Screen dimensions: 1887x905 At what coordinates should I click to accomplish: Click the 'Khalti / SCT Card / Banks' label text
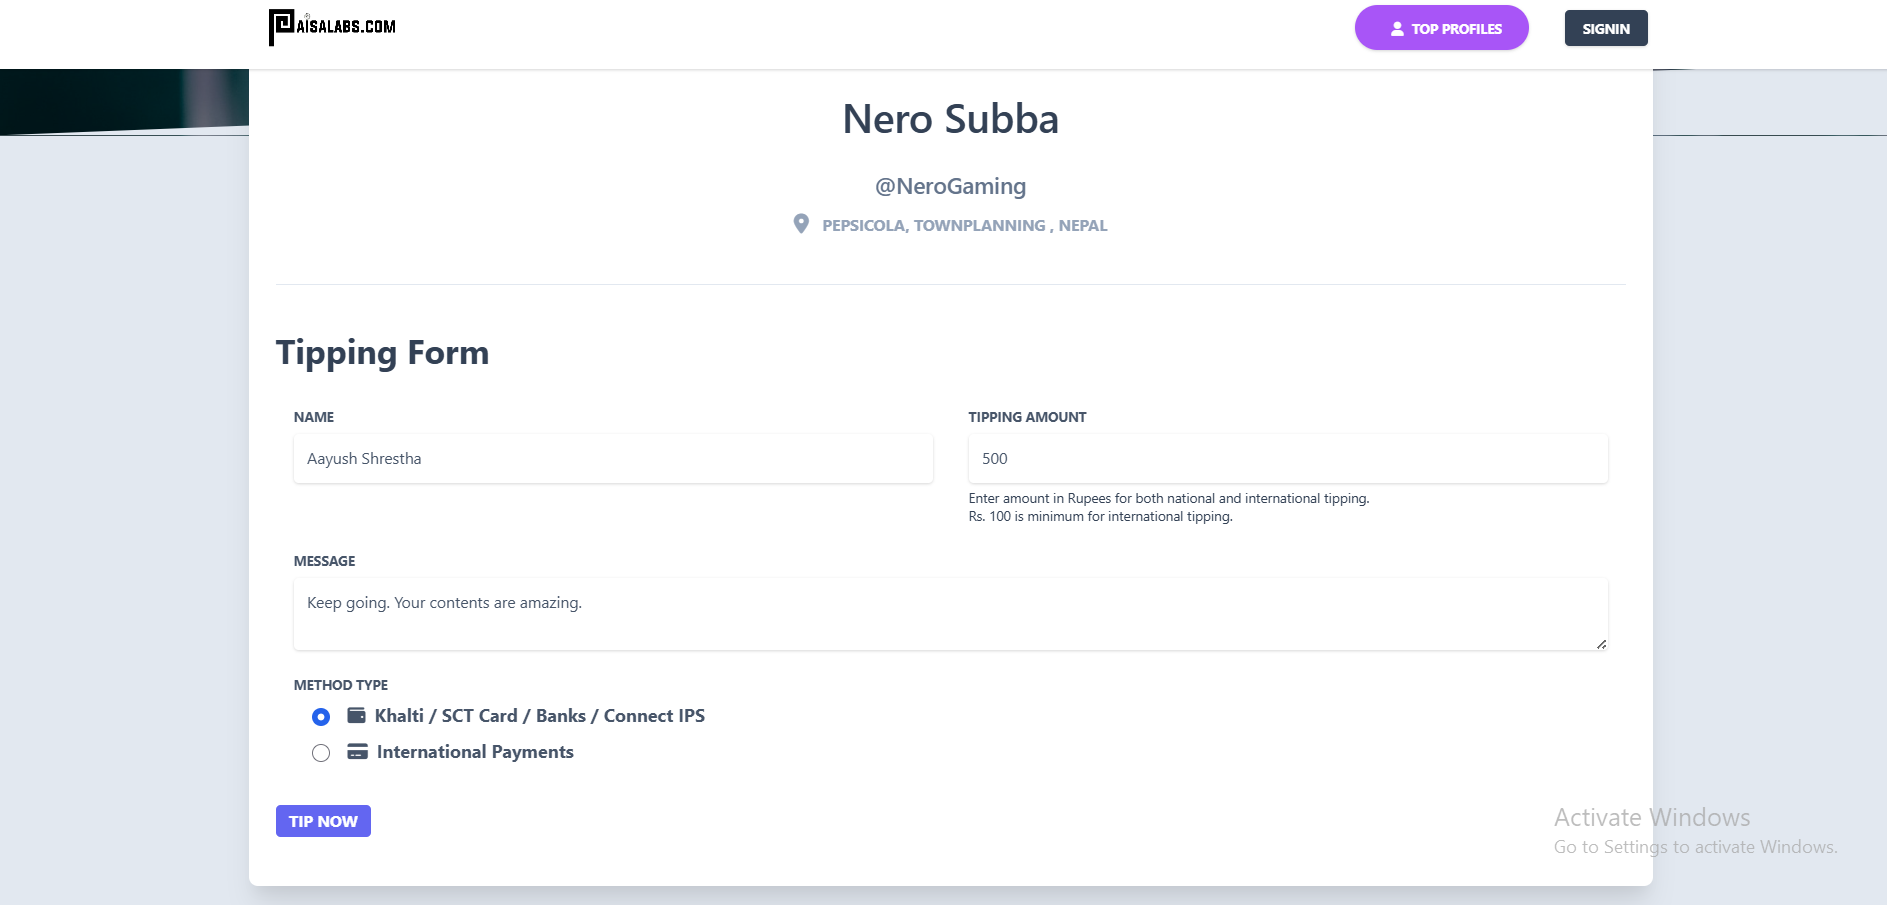click(539, 716)
